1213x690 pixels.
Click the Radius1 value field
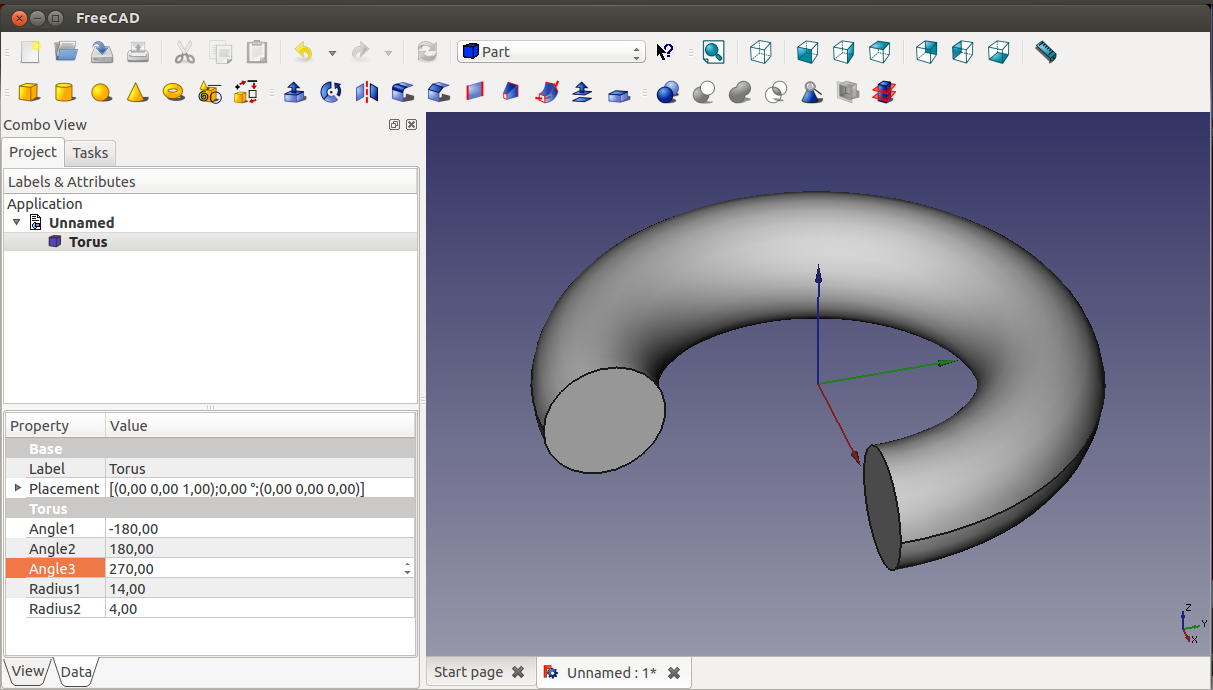pyautogui.click(x=258, y=589)
